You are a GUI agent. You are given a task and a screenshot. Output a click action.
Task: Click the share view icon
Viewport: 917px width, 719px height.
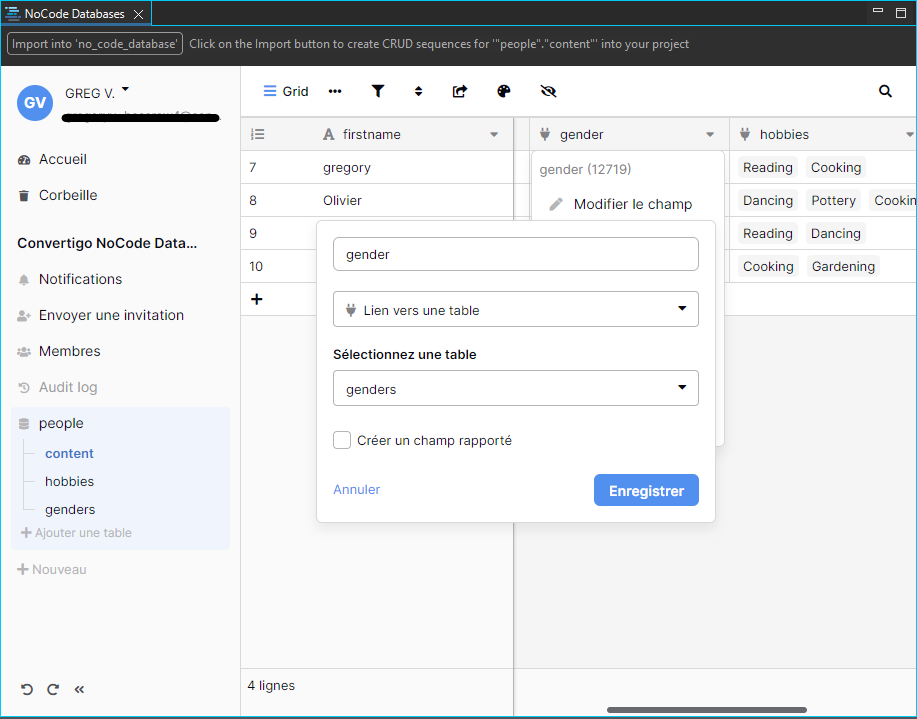[x=460, y=91]
